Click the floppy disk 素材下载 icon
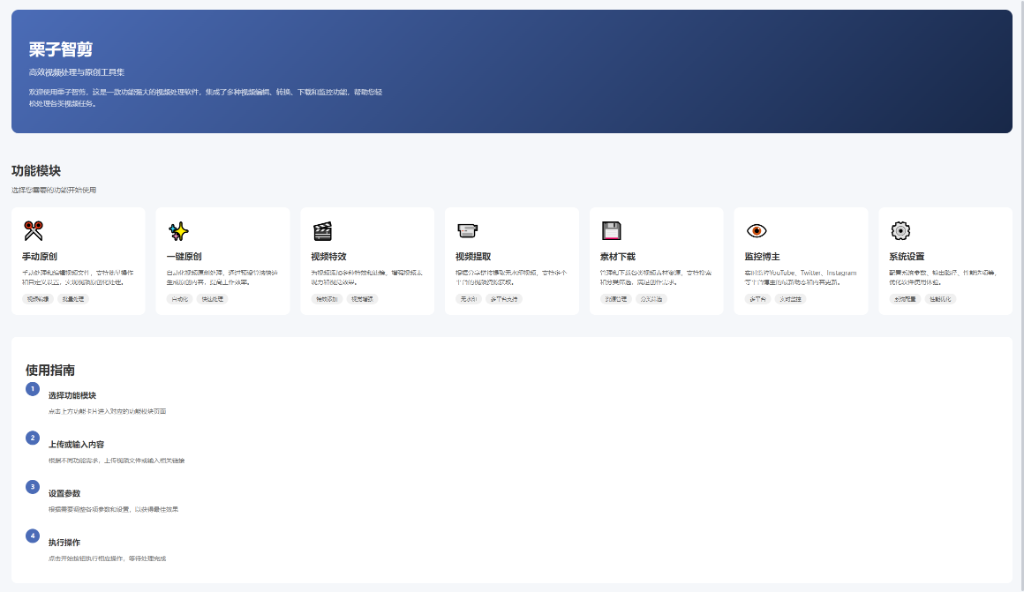 point(611,231)
